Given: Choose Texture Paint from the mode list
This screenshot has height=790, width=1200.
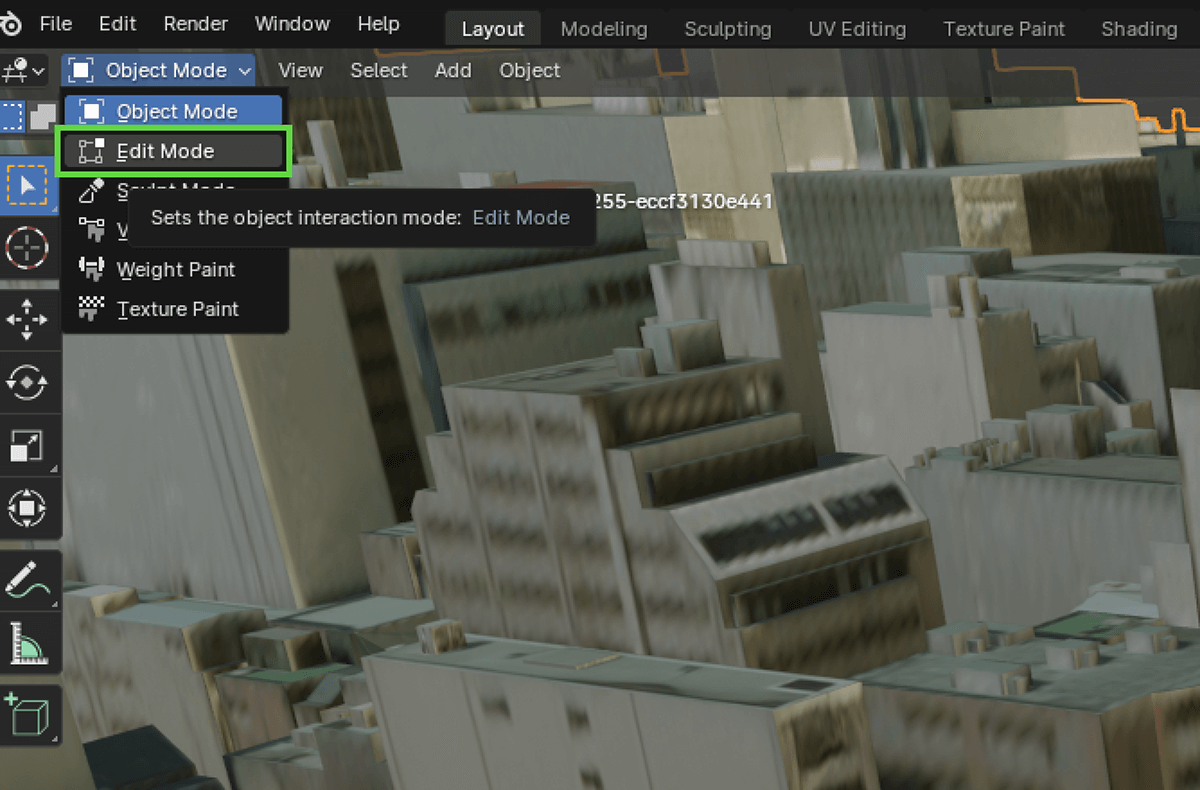Looking at the screenshot, I should click(174, 309).
